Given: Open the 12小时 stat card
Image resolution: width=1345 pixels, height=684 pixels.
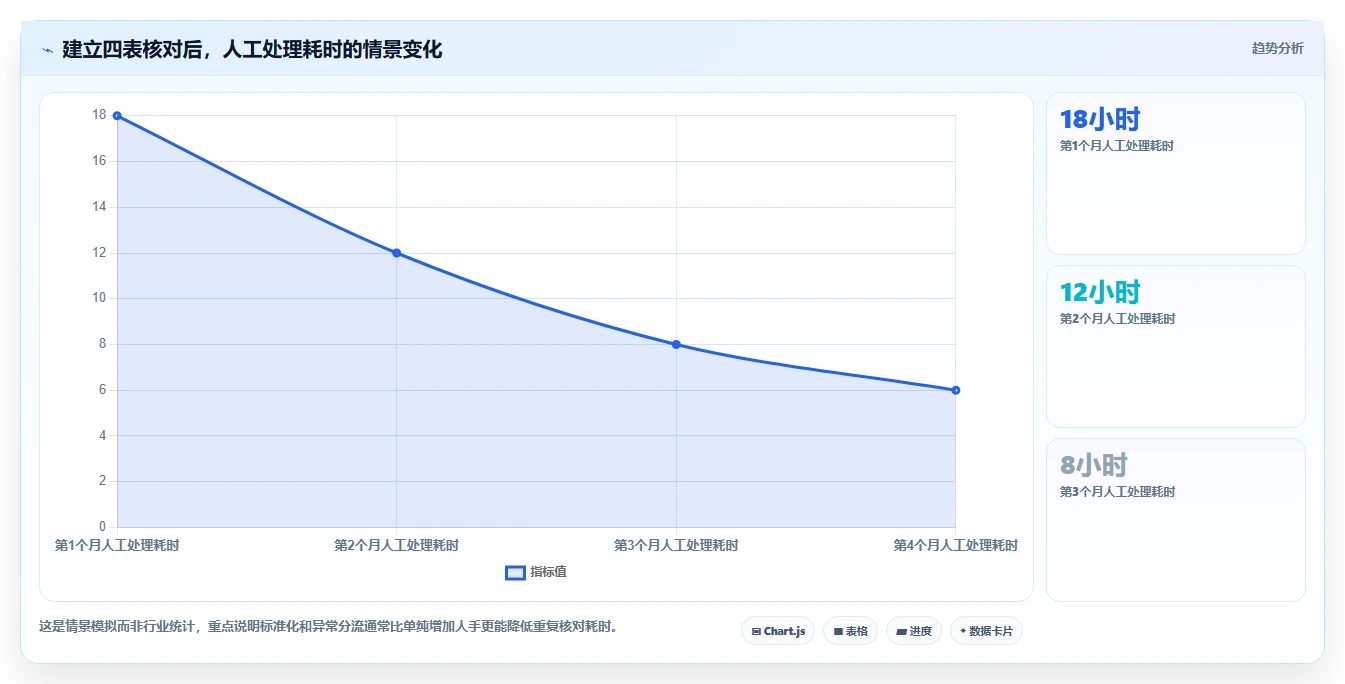Looking at the screenshot, I should click(1176, 346).
